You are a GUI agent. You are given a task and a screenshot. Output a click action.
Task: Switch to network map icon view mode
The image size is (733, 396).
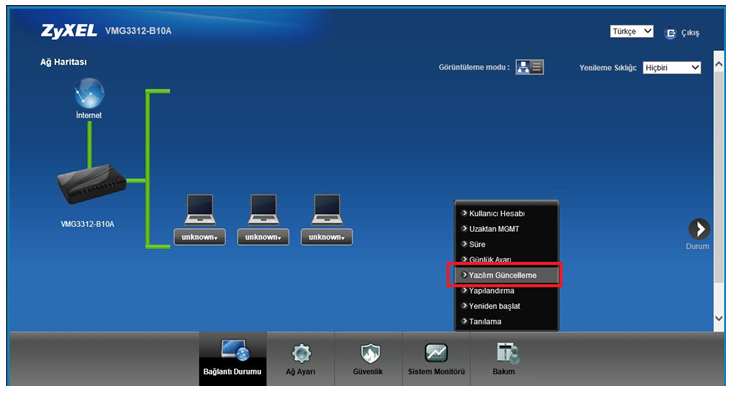pos(523,67)
